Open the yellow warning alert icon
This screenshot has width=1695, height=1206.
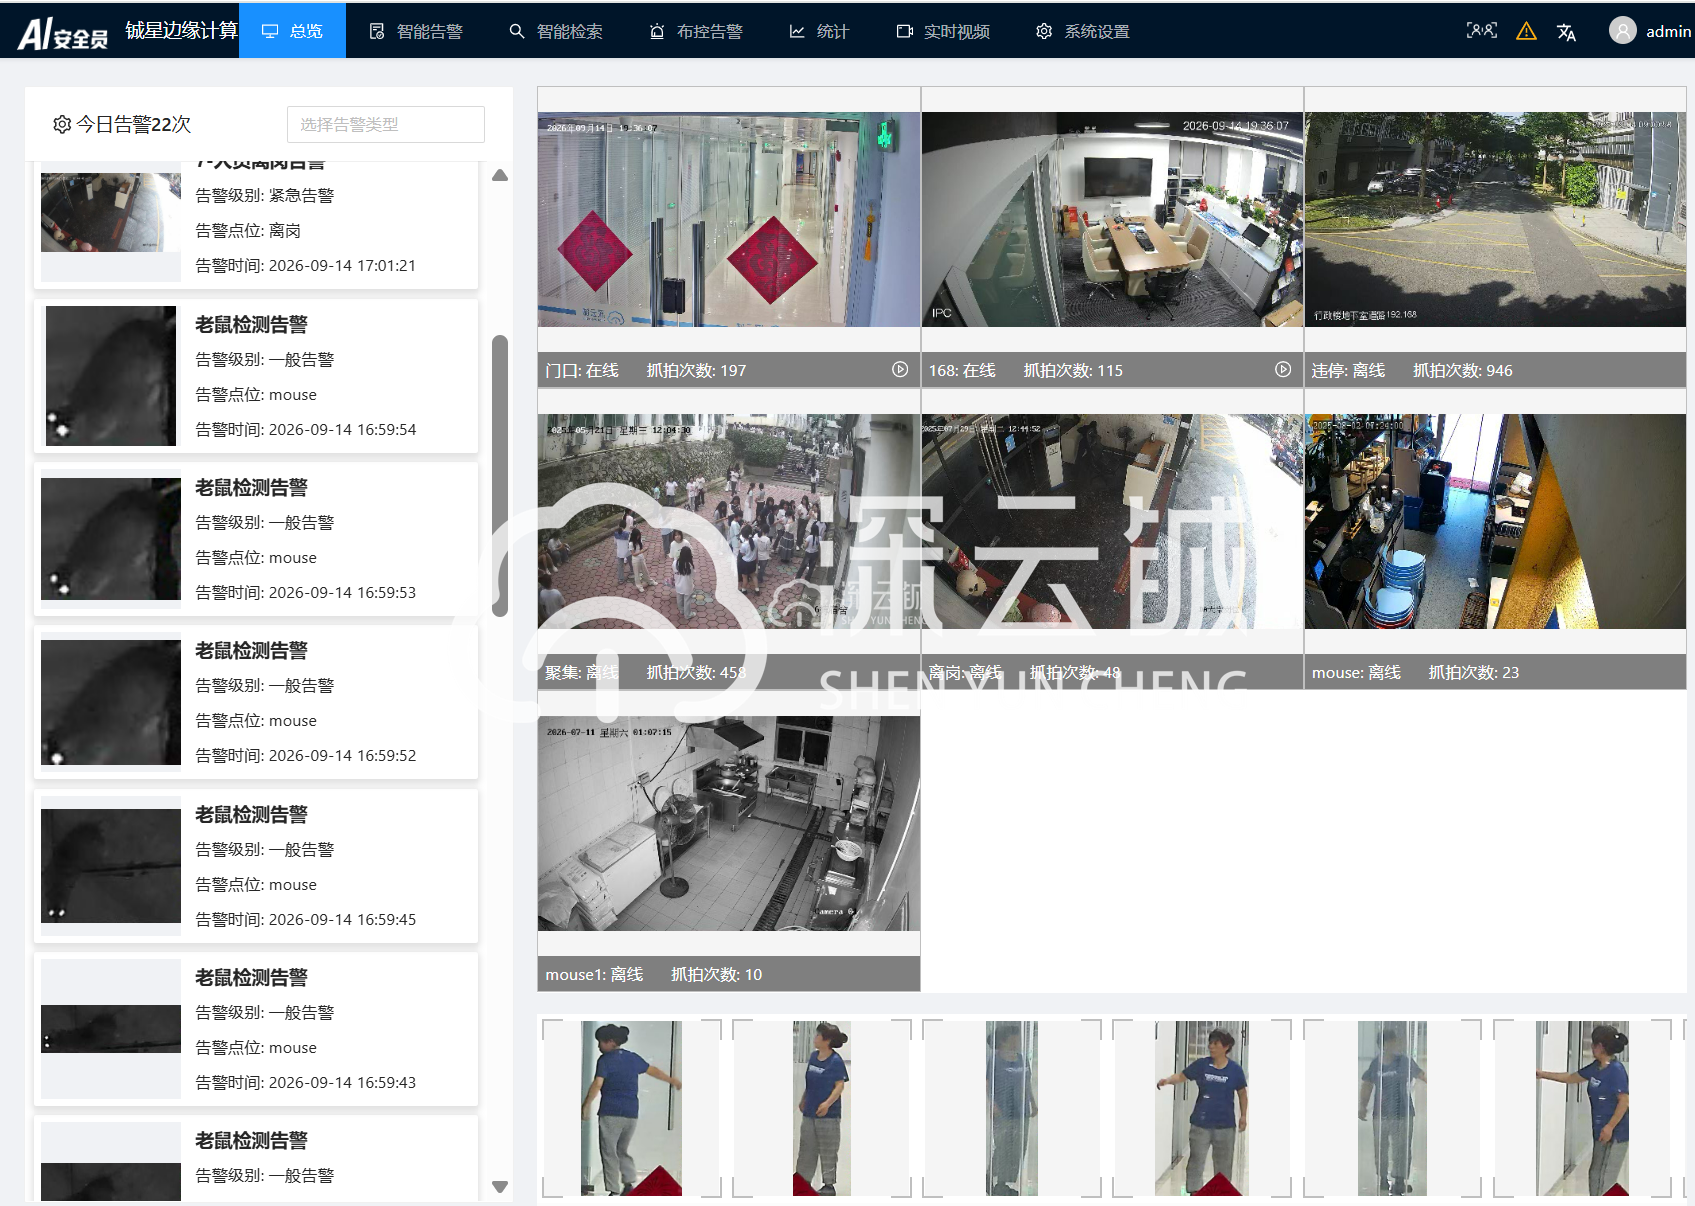click(1526, 31)
